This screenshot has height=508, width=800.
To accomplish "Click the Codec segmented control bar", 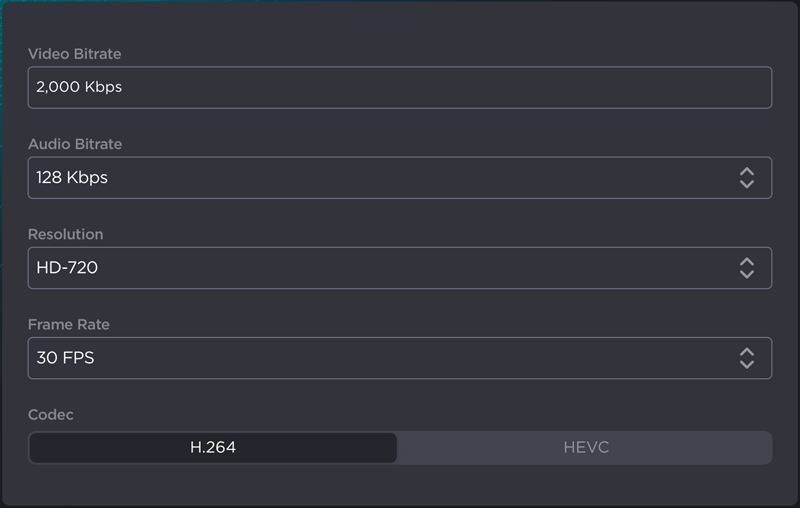I will (400, 448).
